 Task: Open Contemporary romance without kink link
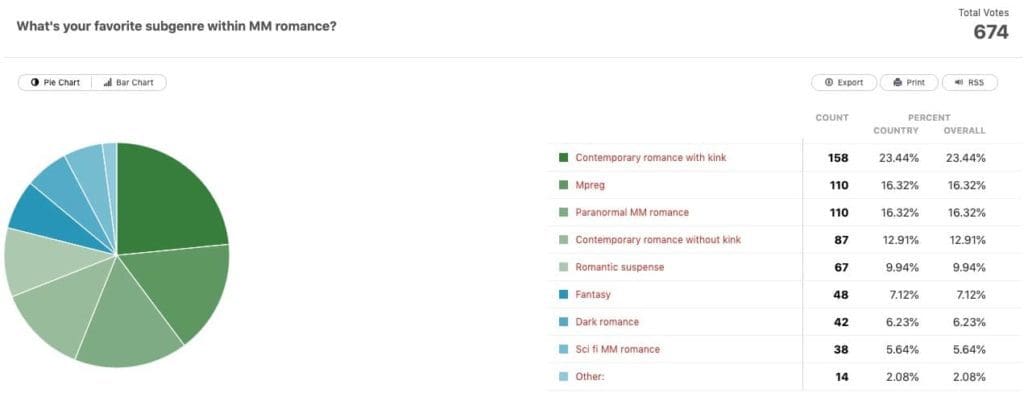[658, 240]
